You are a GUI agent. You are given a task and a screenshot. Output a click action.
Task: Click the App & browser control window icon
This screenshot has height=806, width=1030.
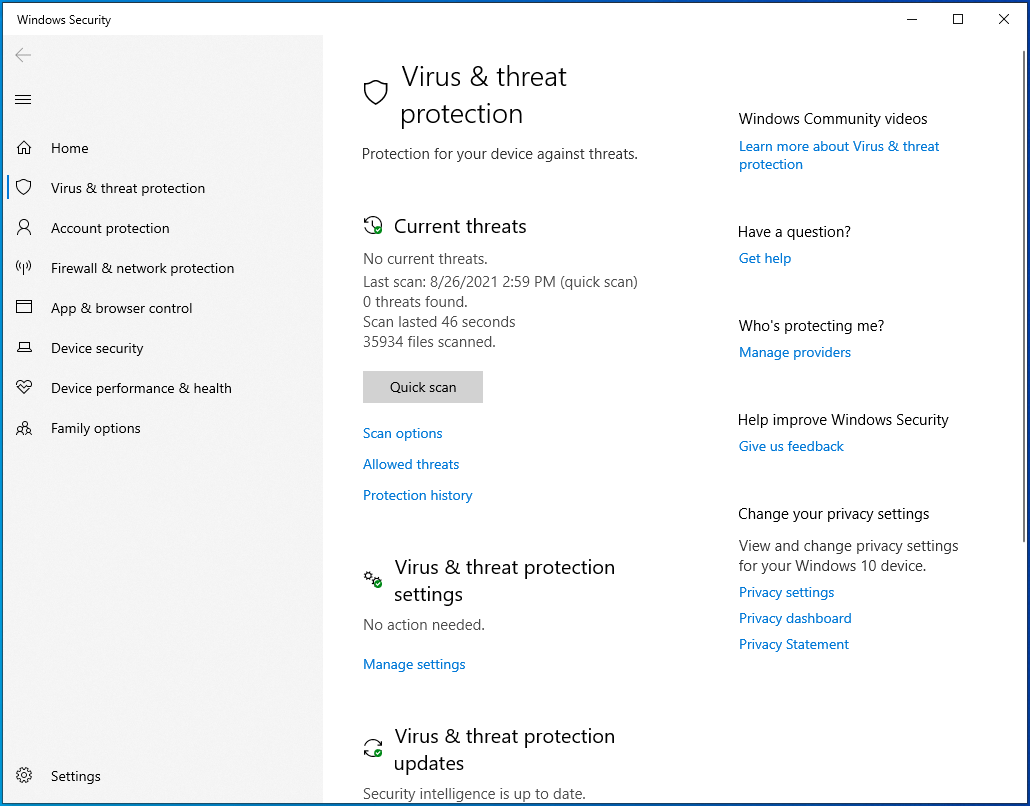point(24,308)
